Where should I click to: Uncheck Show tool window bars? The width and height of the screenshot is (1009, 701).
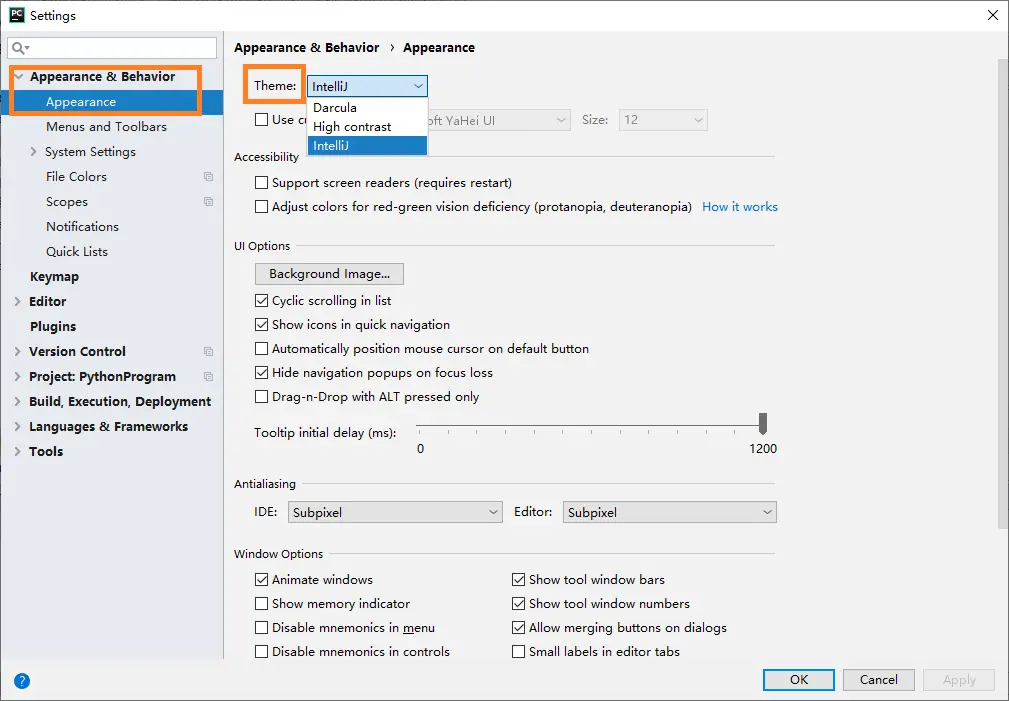(518, 579)
